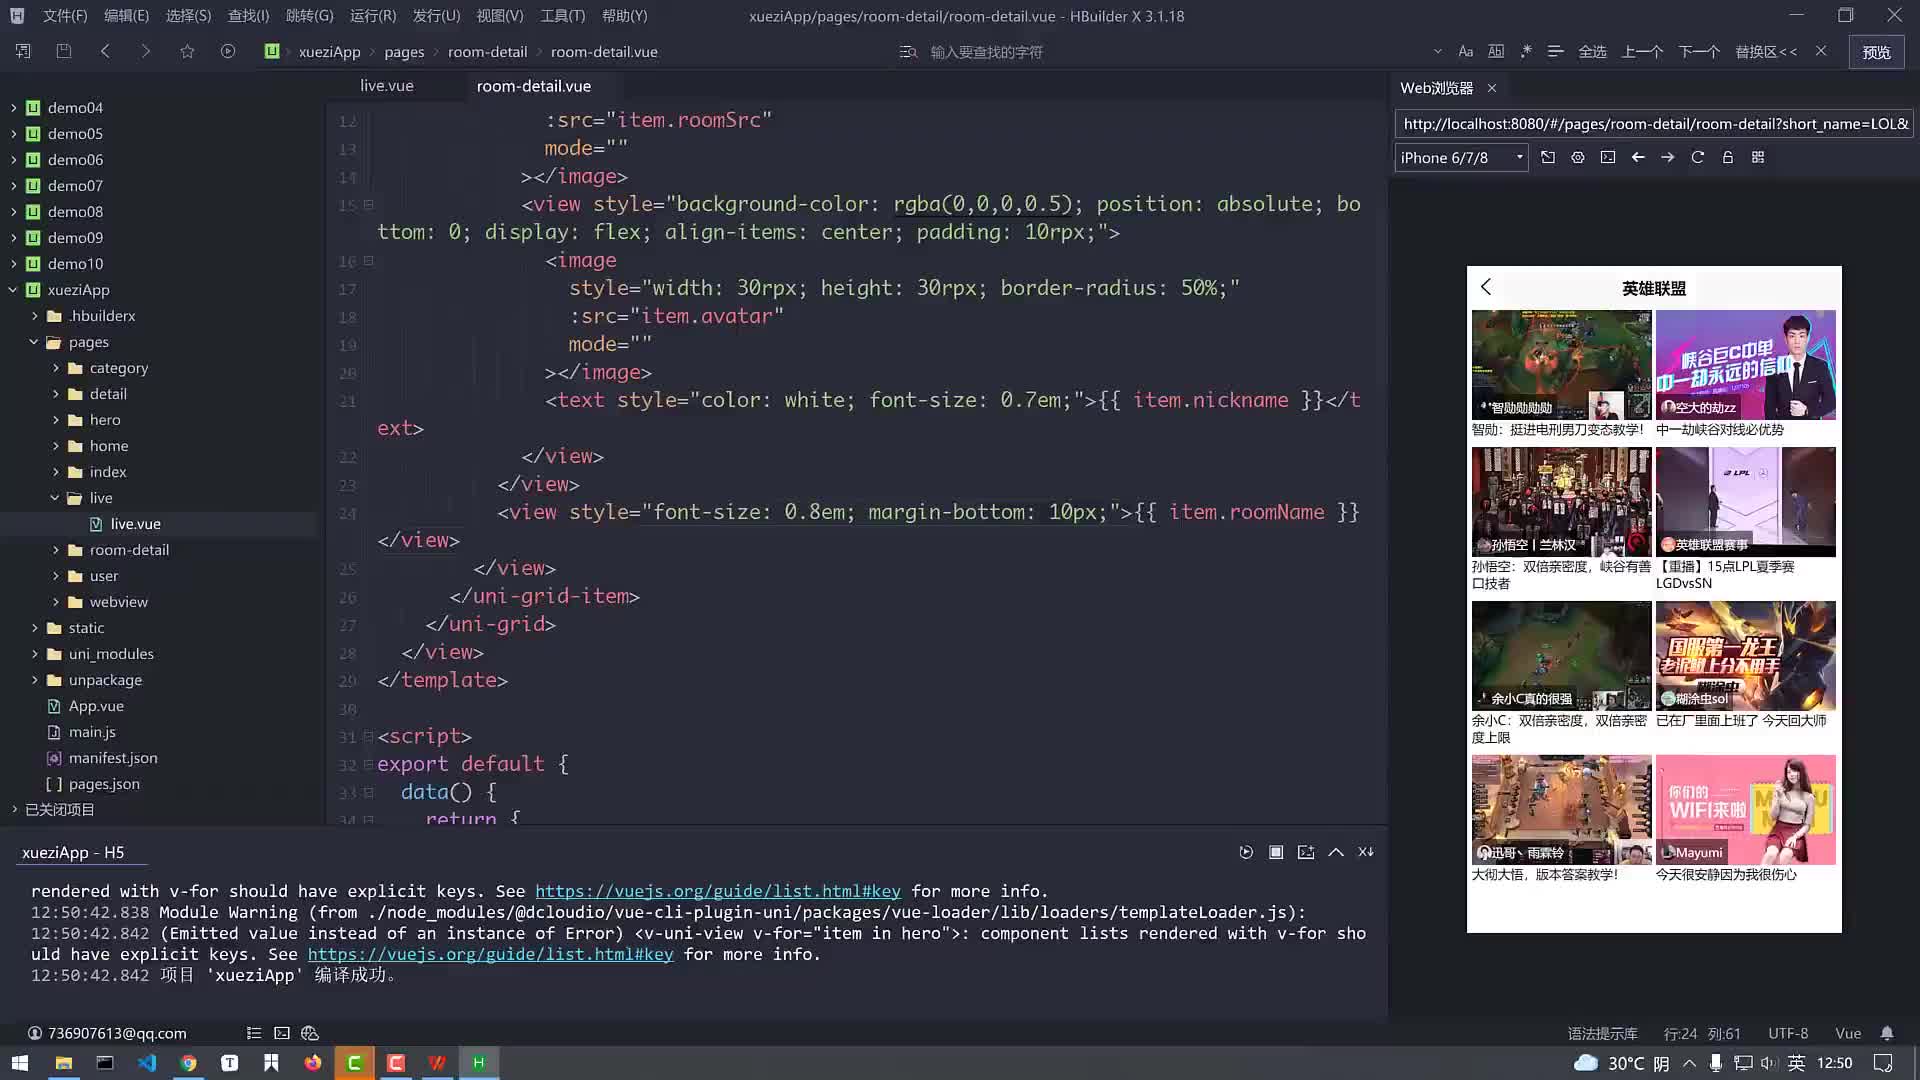Open pages.json file

click(x=104, y=784)
